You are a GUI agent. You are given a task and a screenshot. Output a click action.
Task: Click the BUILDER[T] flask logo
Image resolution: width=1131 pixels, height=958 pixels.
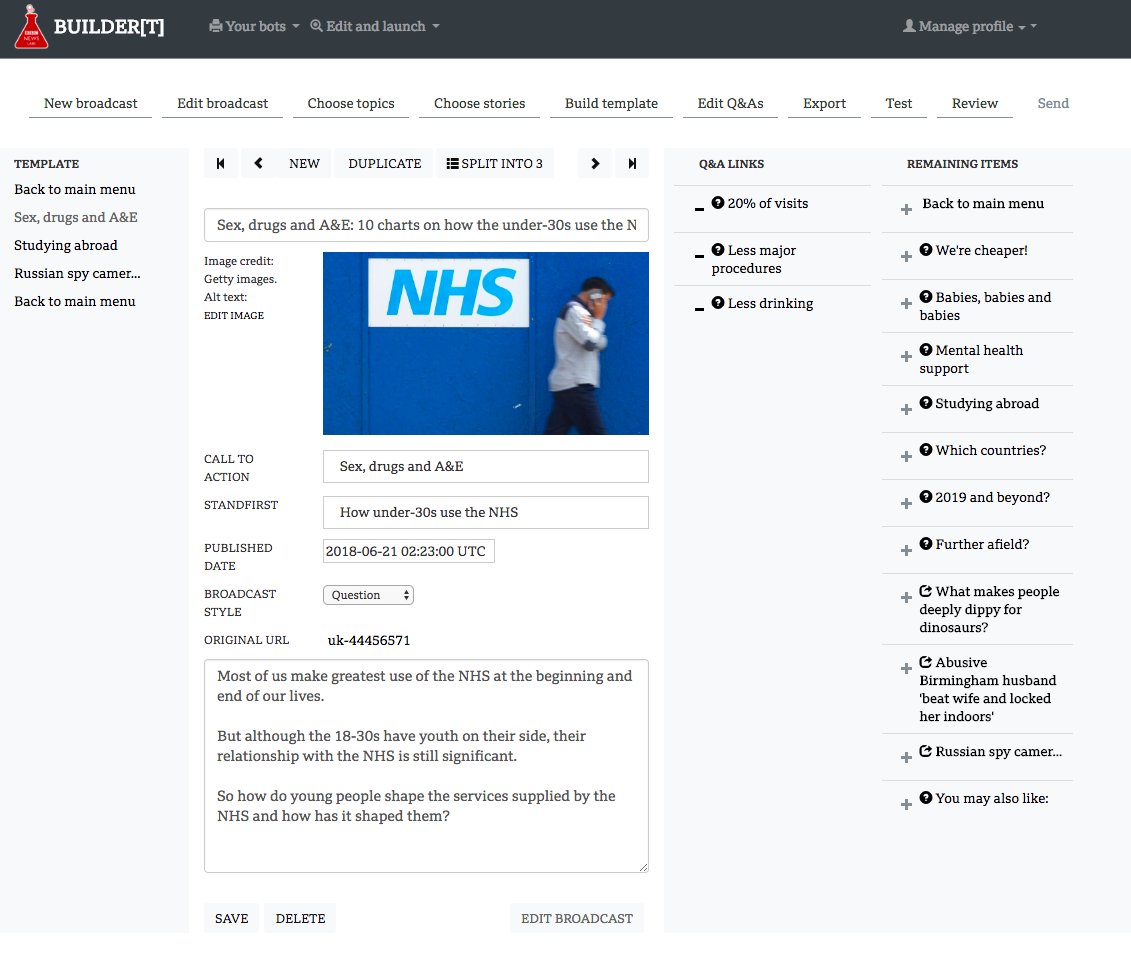(31, 27)
